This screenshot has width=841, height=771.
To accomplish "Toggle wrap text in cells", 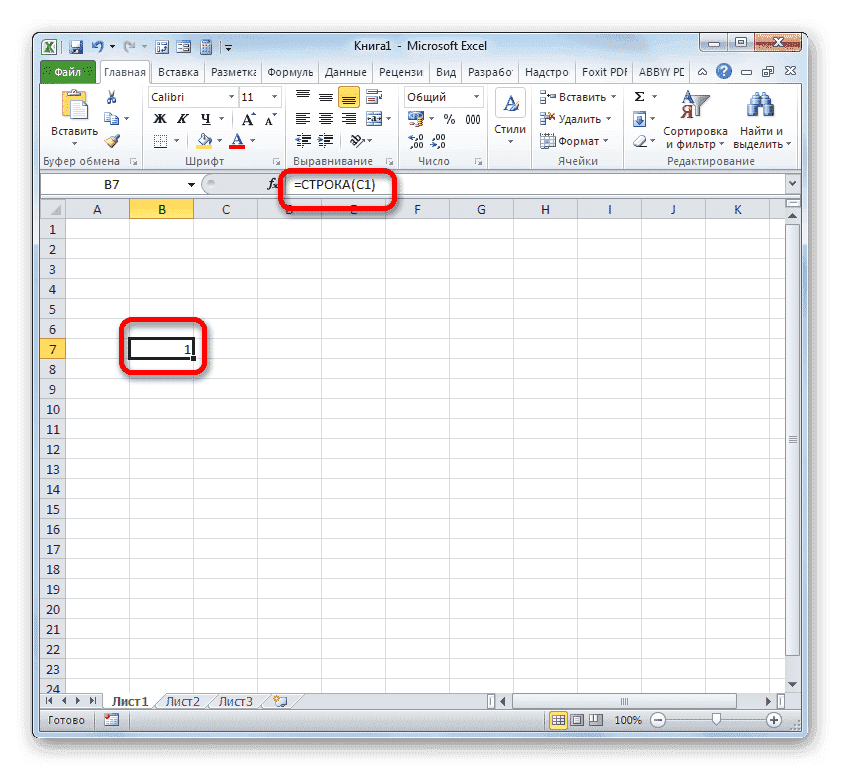I will [x=374, y=96].
